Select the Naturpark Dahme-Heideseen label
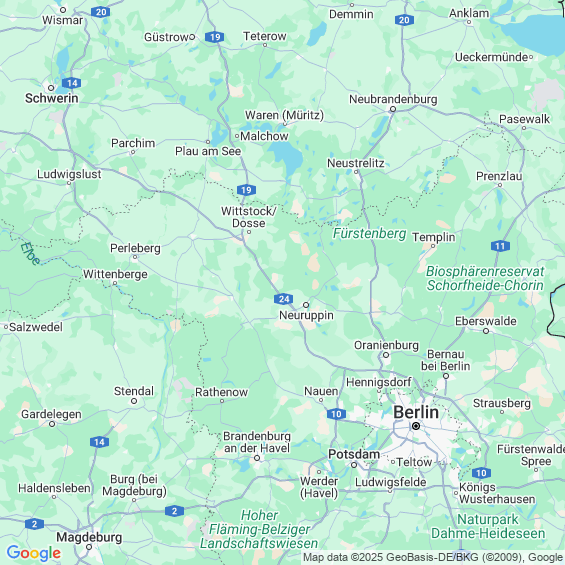This screenshot has width=565, height=565. coord(488,526)
